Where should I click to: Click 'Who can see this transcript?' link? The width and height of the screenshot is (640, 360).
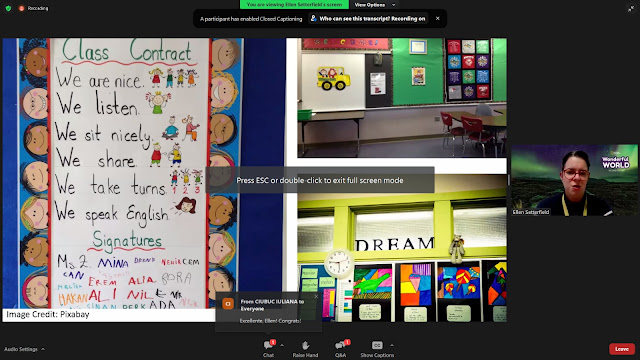pos(368,18)
